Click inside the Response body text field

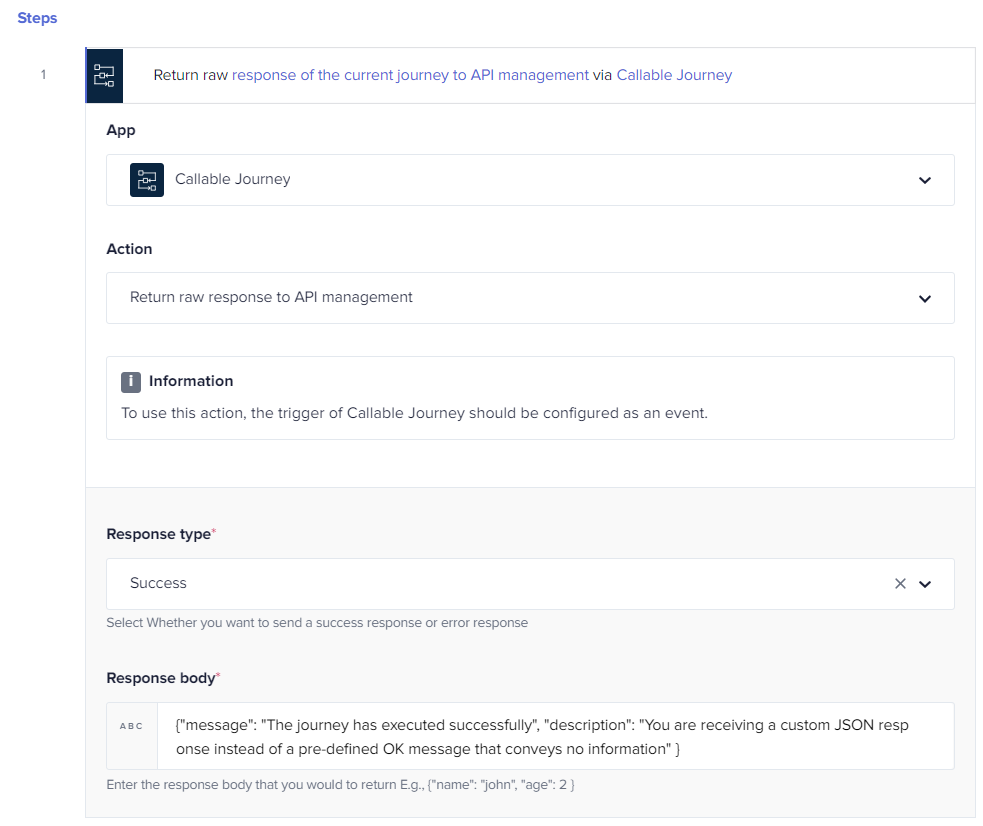pos(555,736)
